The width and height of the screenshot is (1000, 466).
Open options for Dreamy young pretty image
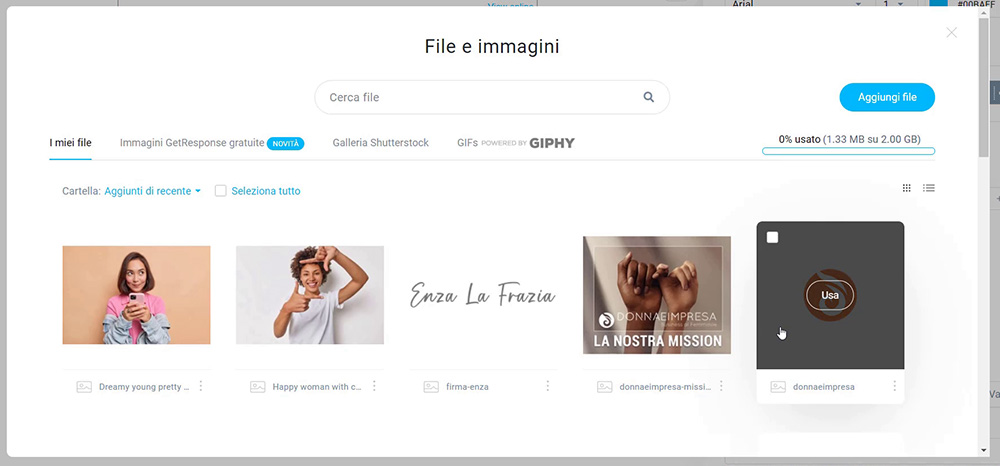(x=201, y=386)
